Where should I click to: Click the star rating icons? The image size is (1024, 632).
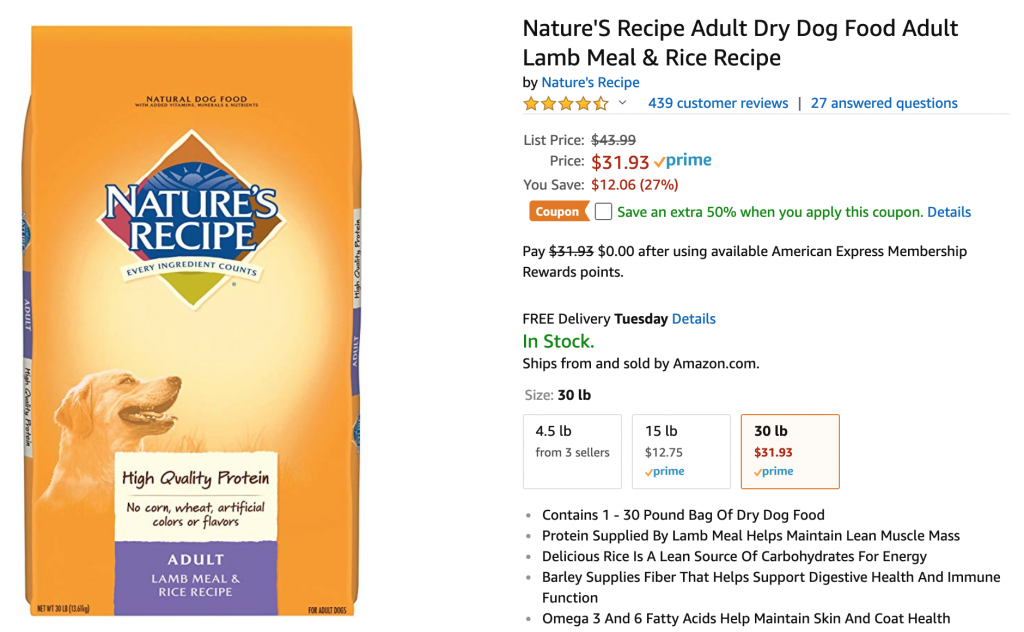[x=566, y=103]
